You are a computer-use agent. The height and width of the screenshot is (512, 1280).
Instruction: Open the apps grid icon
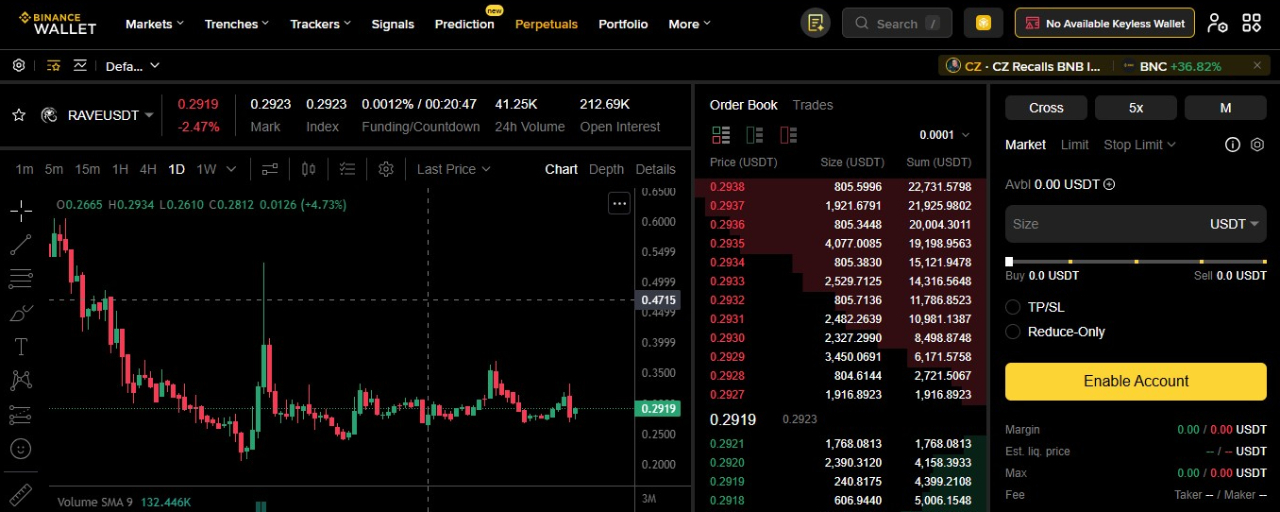coord(1252,23)
